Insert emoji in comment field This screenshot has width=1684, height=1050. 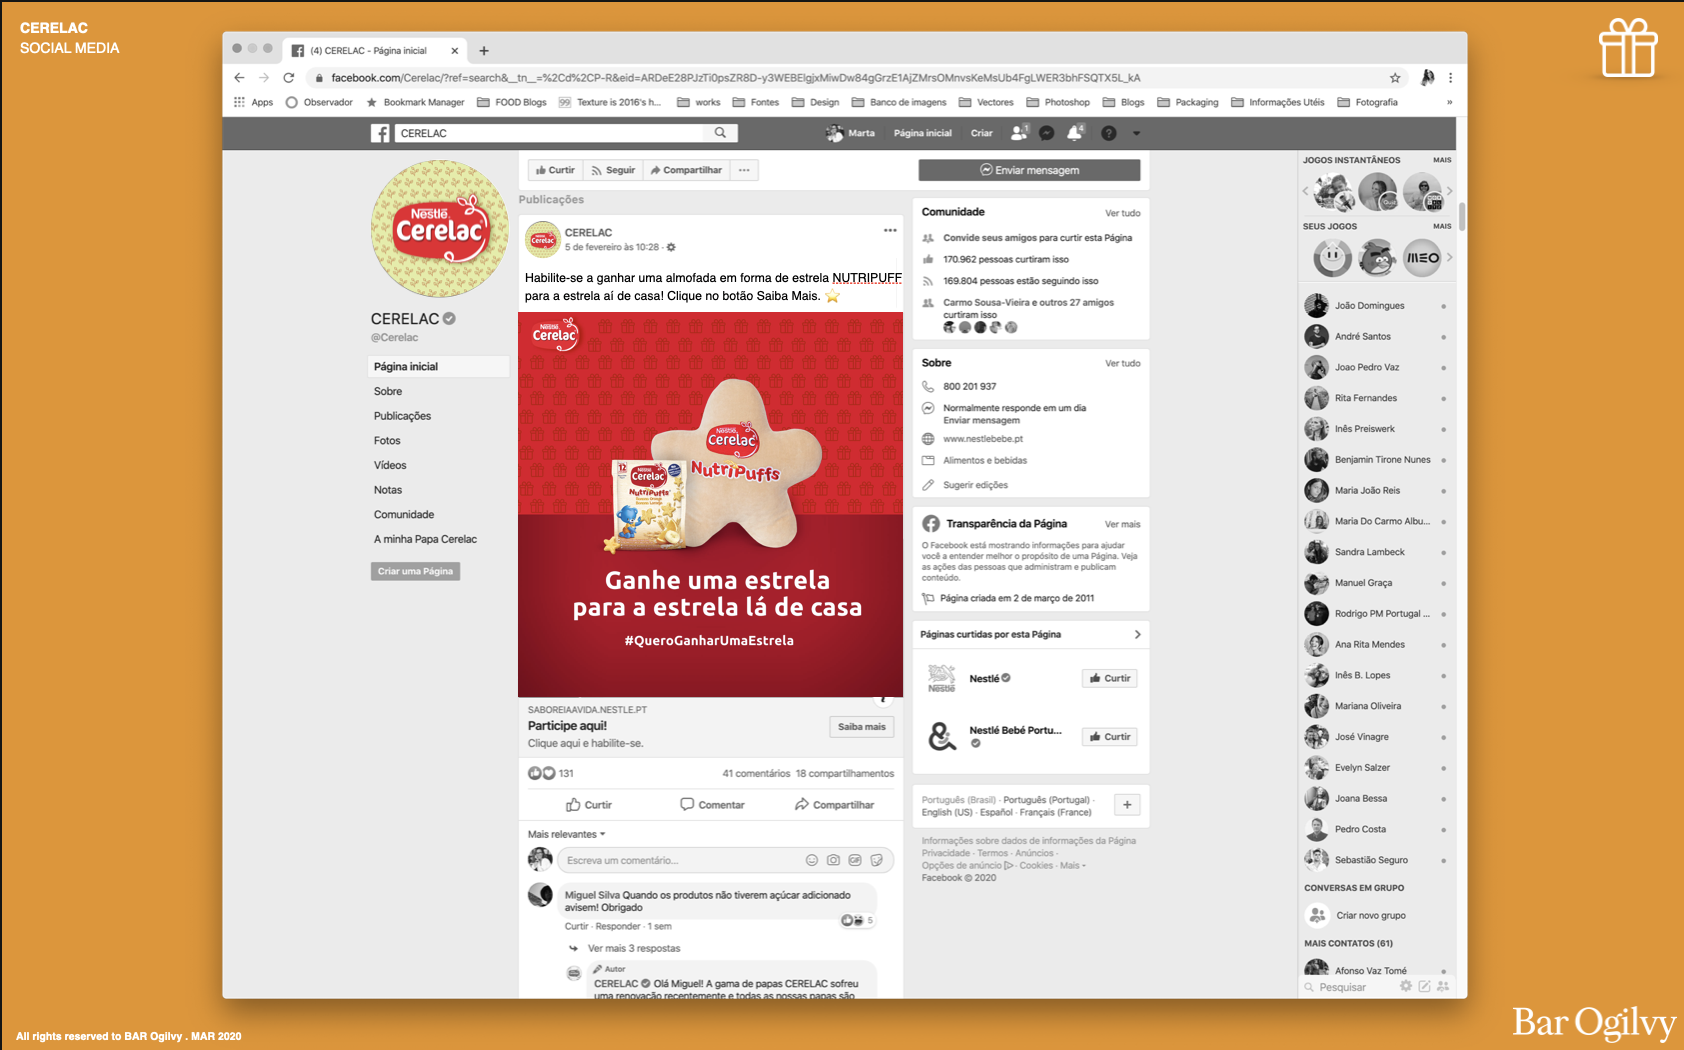[812, 860]
